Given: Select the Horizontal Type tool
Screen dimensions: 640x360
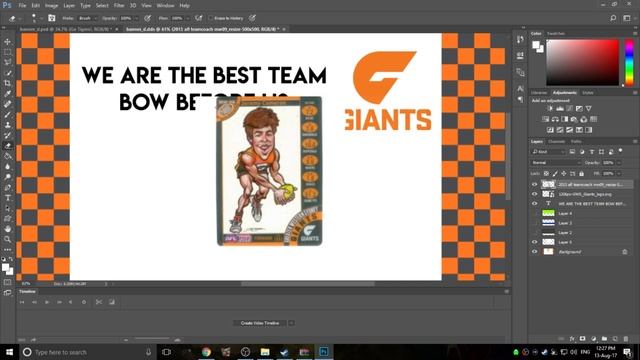Looking at the screenshot, I should (7, 198).
